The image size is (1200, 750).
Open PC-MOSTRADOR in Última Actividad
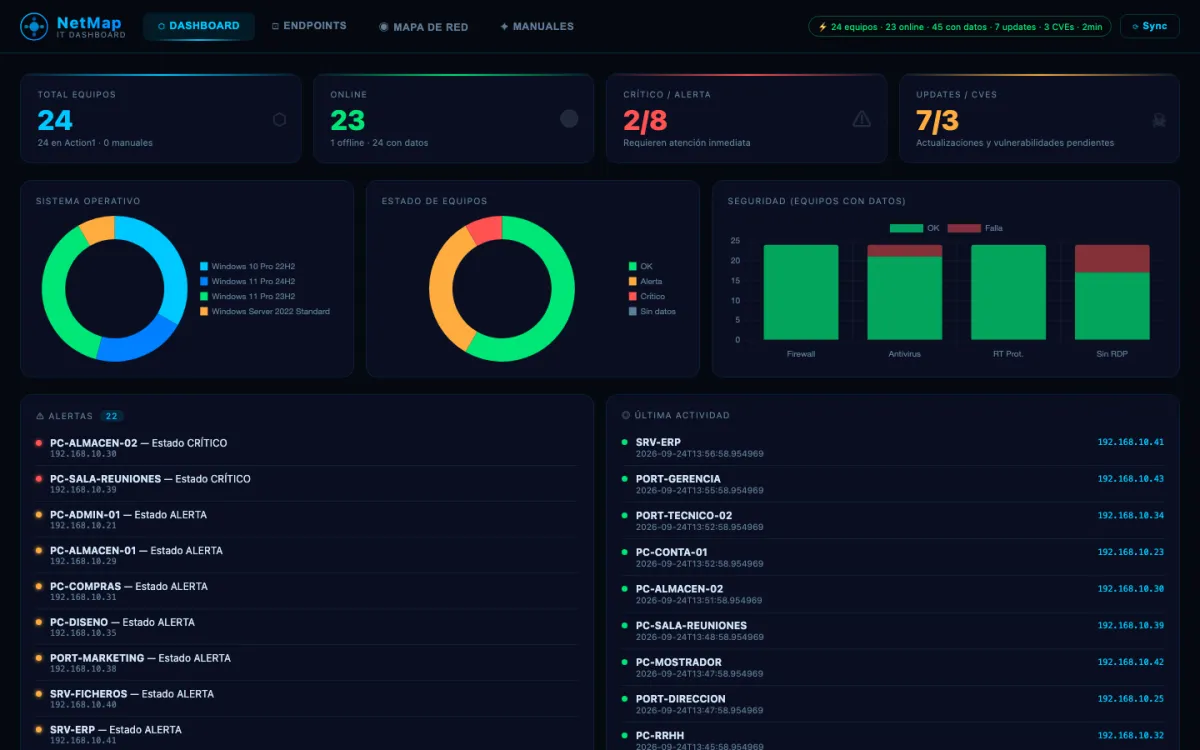coord(893,667)
